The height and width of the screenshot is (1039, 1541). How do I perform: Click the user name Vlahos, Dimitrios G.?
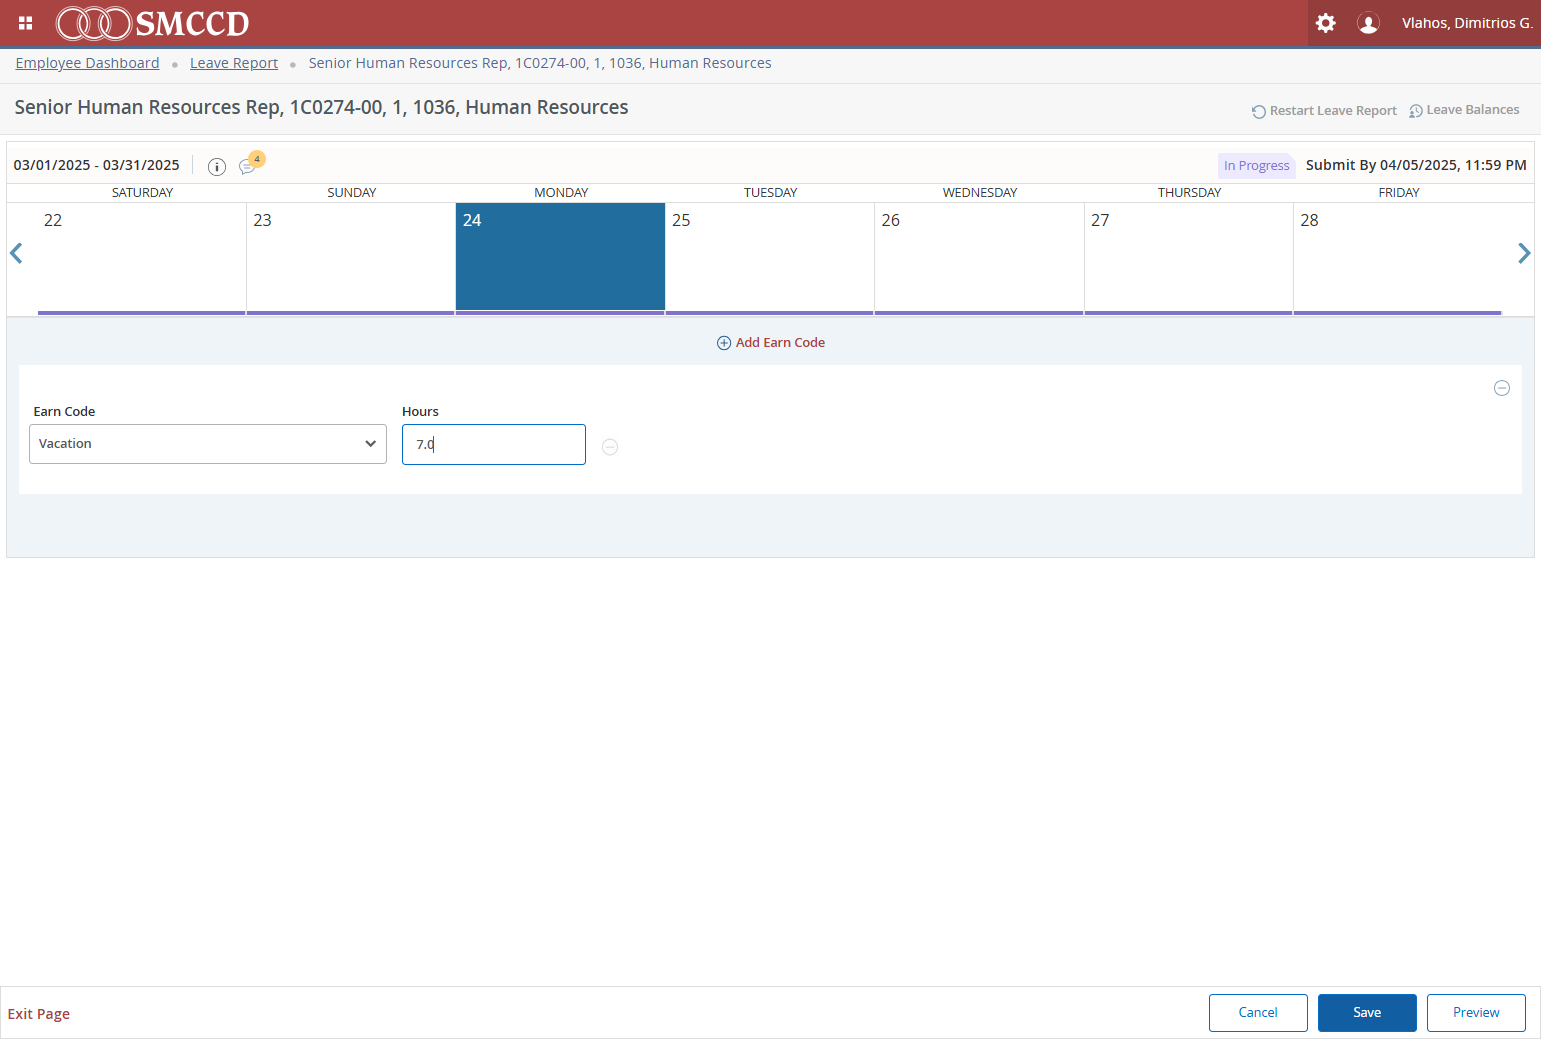[x=1467, y=23]
